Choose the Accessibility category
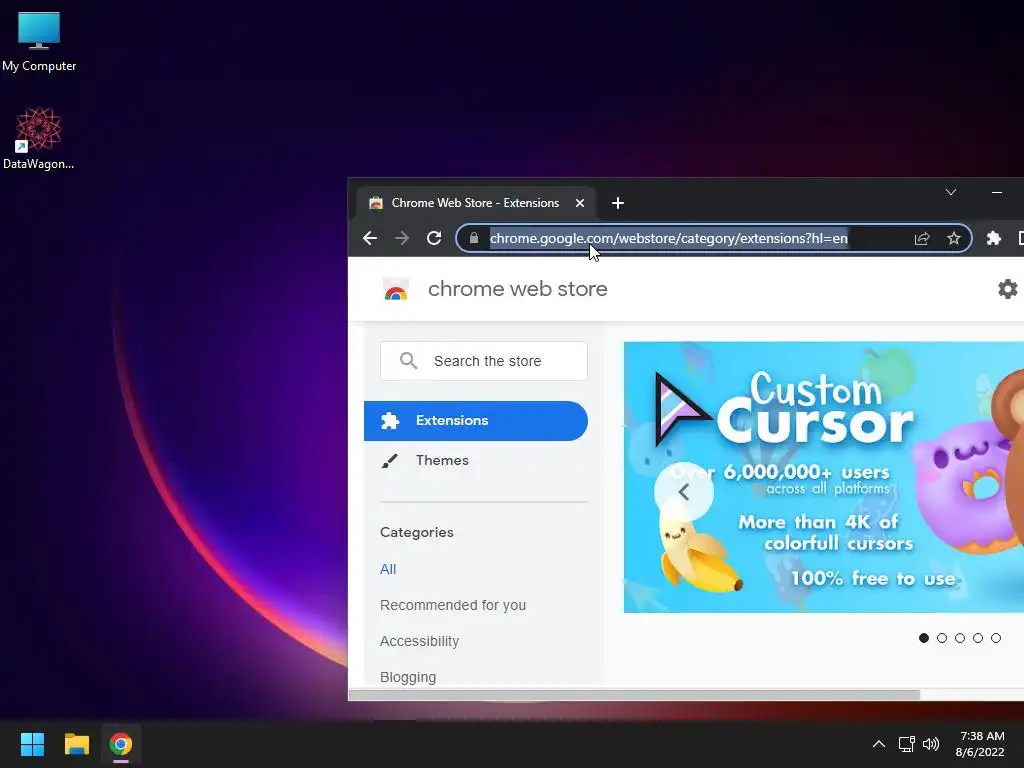 [x=419, y=641]
